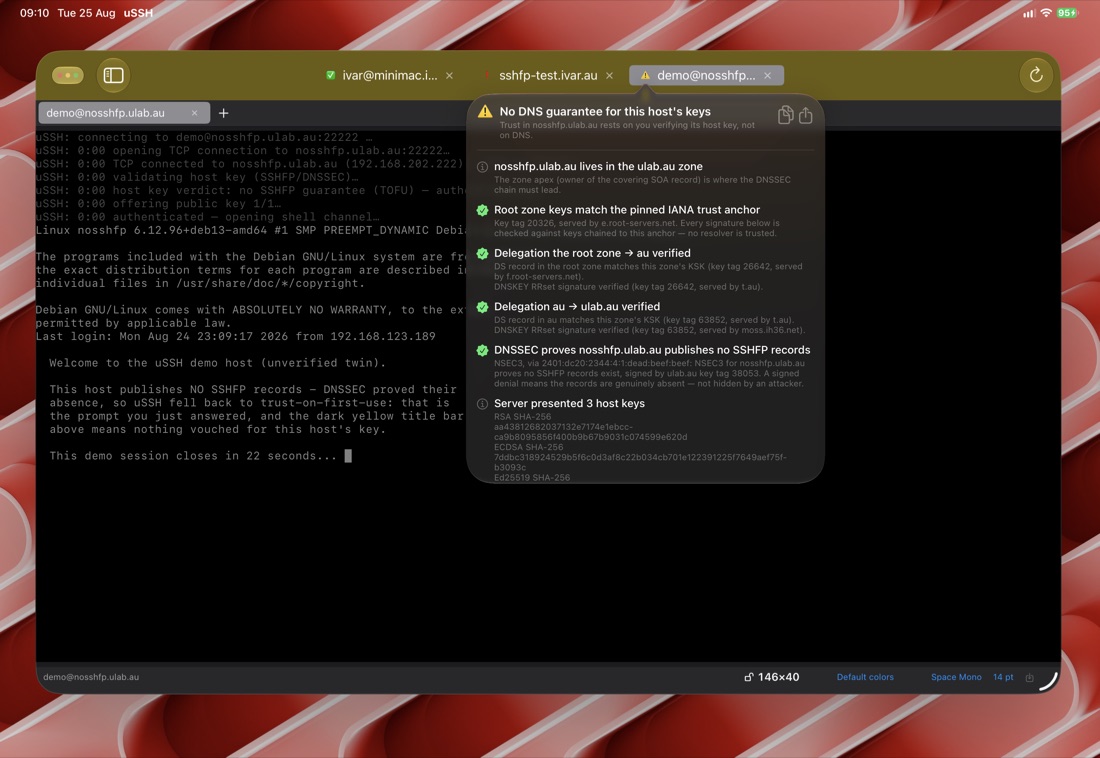Image resolution: width=1100 pixels, height=758 pixels.
Task: Click the yellow warning triangle in popover
Action: pos(485,112)
